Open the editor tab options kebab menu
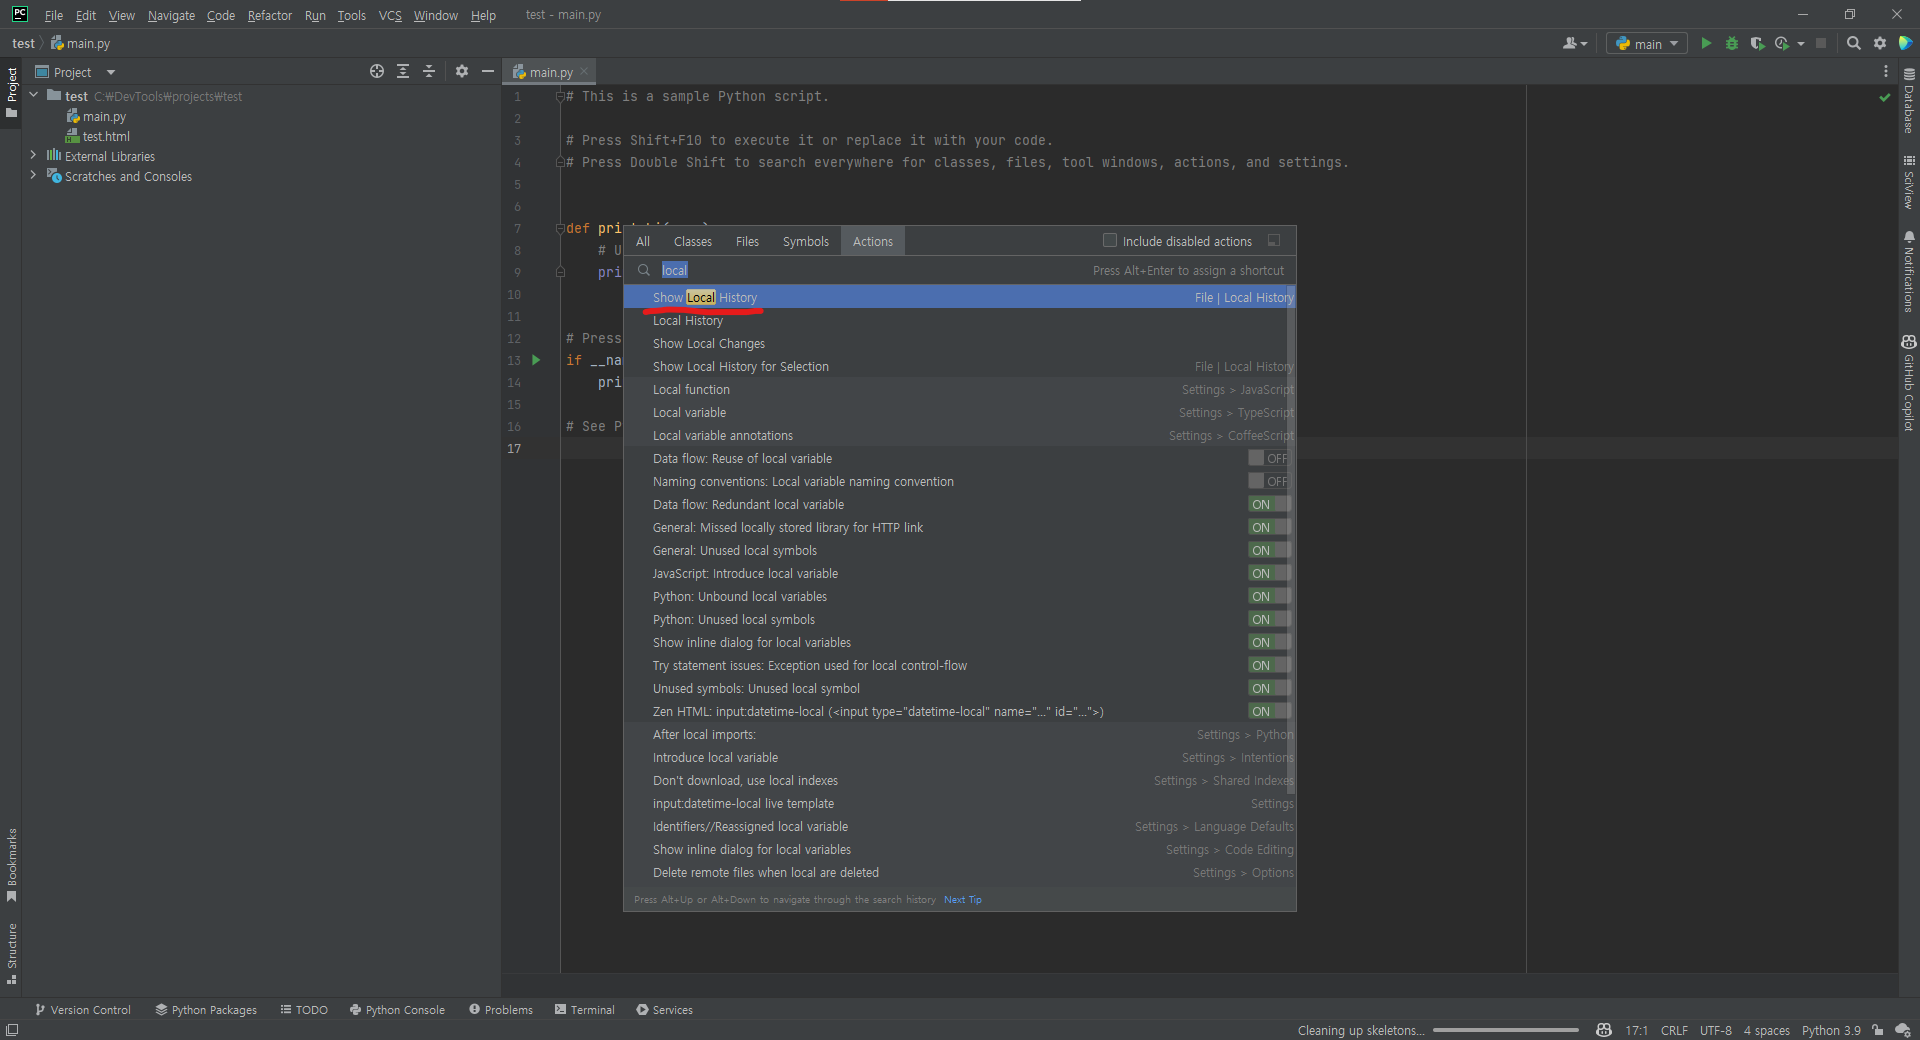 pos(1886,71)
